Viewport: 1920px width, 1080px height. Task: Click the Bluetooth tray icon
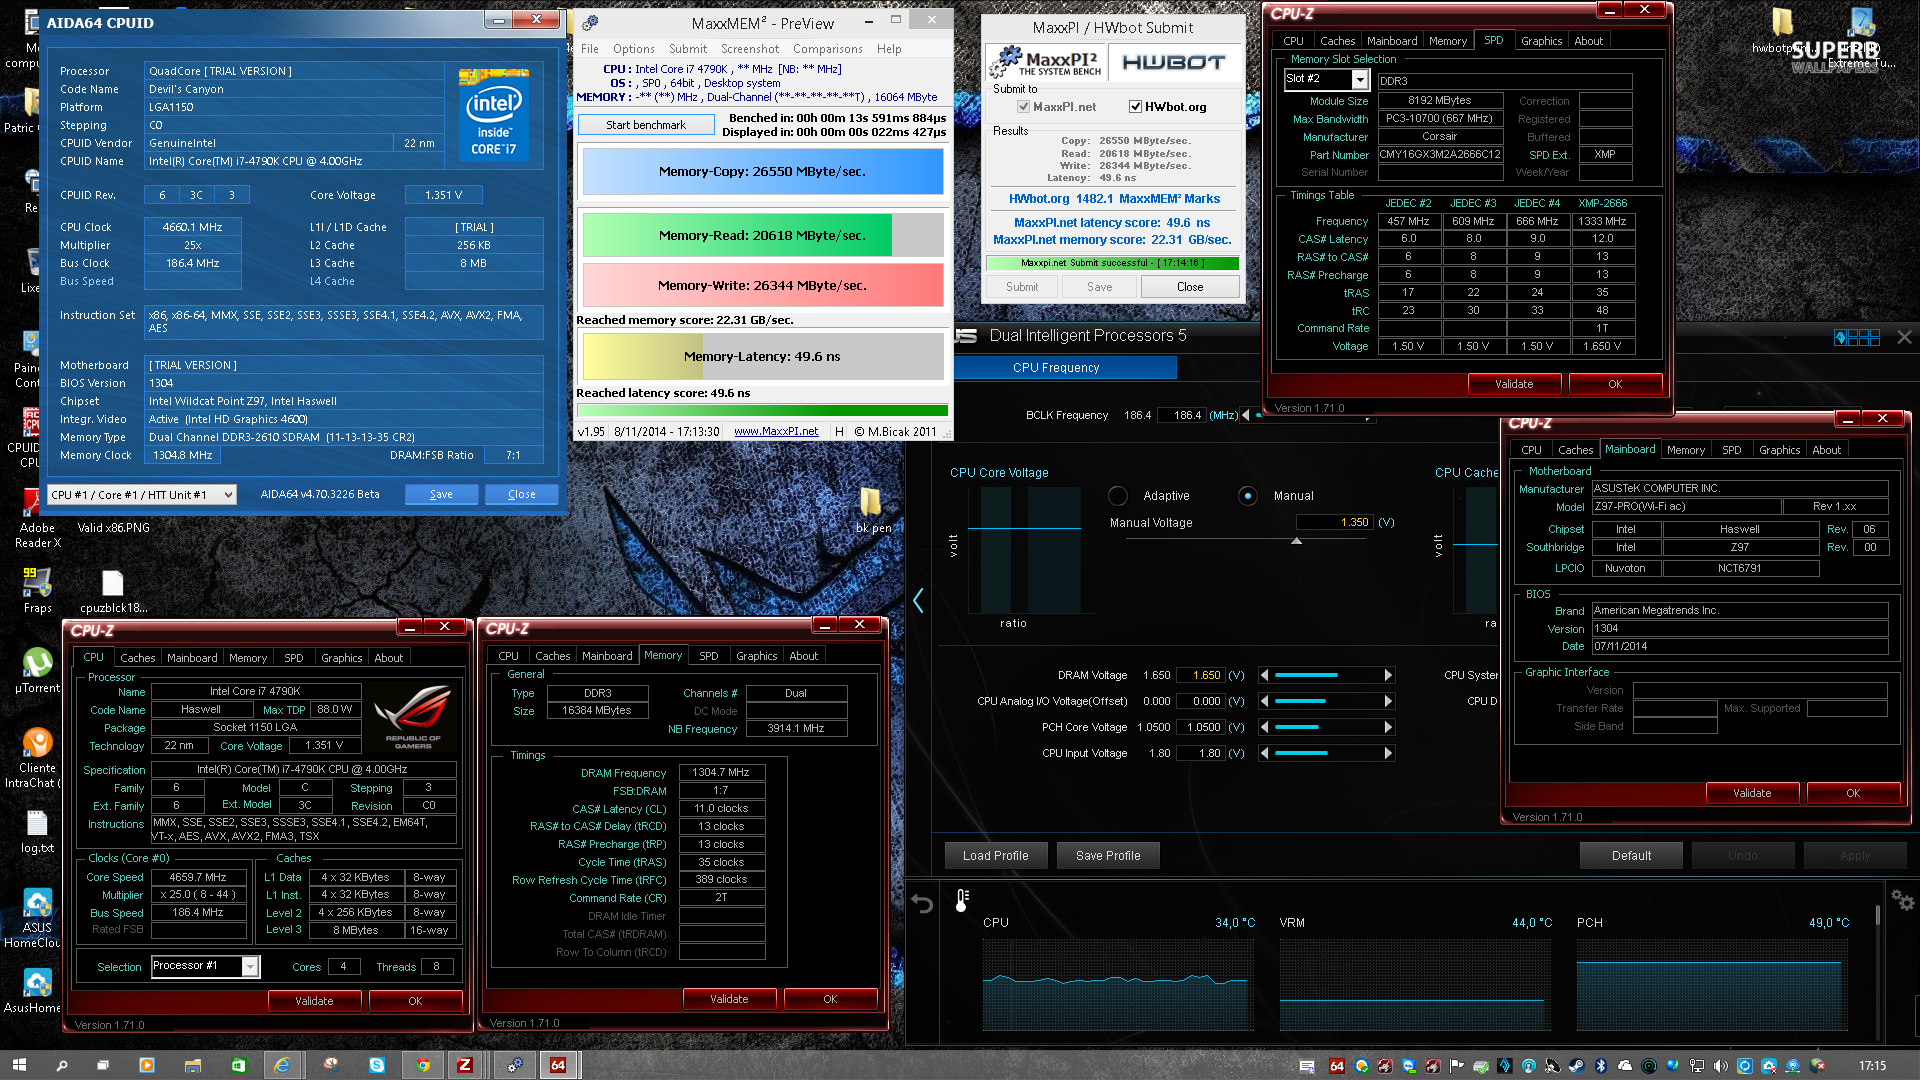[x=1600, y=1066]
